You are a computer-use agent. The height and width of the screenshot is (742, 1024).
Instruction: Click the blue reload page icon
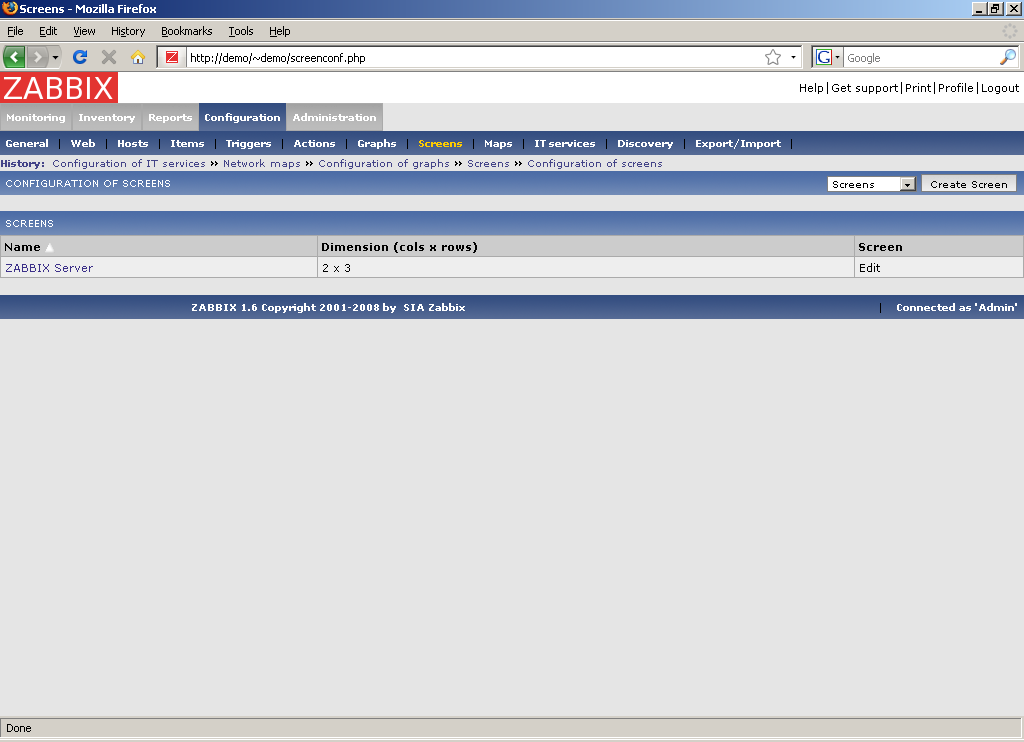point(80,57)
